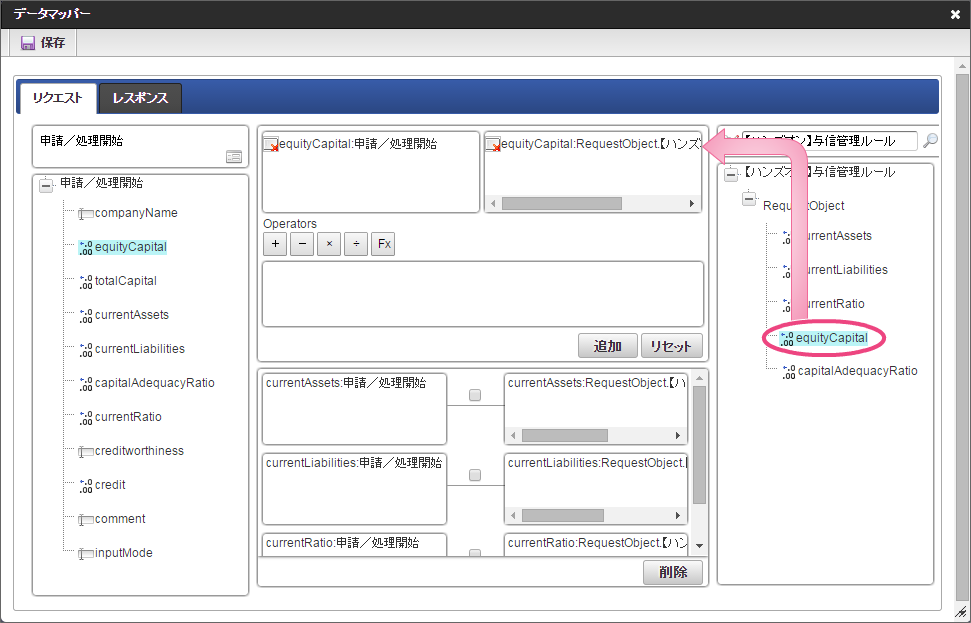Screen dimensions: 971x623
Task: Select creditworthiness in left tree
Action: point(139,451)
